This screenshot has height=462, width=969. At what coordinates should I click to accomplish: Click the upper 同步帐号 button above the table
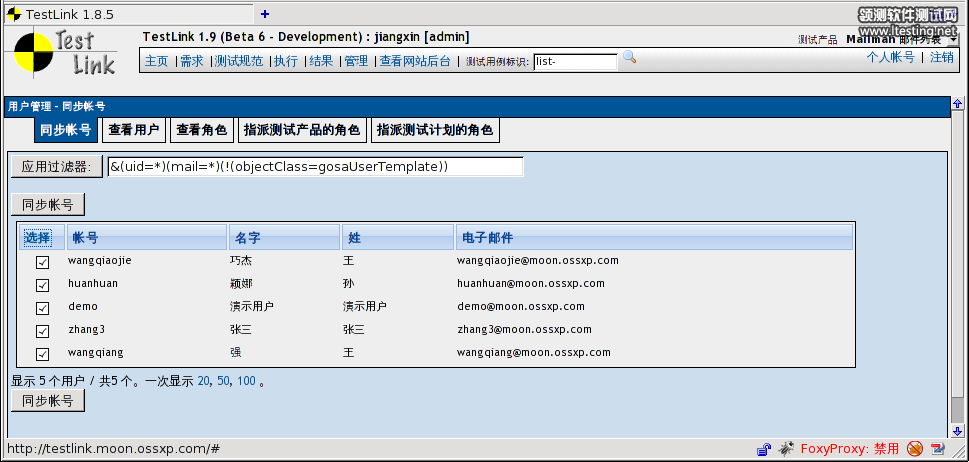(48, 204)
